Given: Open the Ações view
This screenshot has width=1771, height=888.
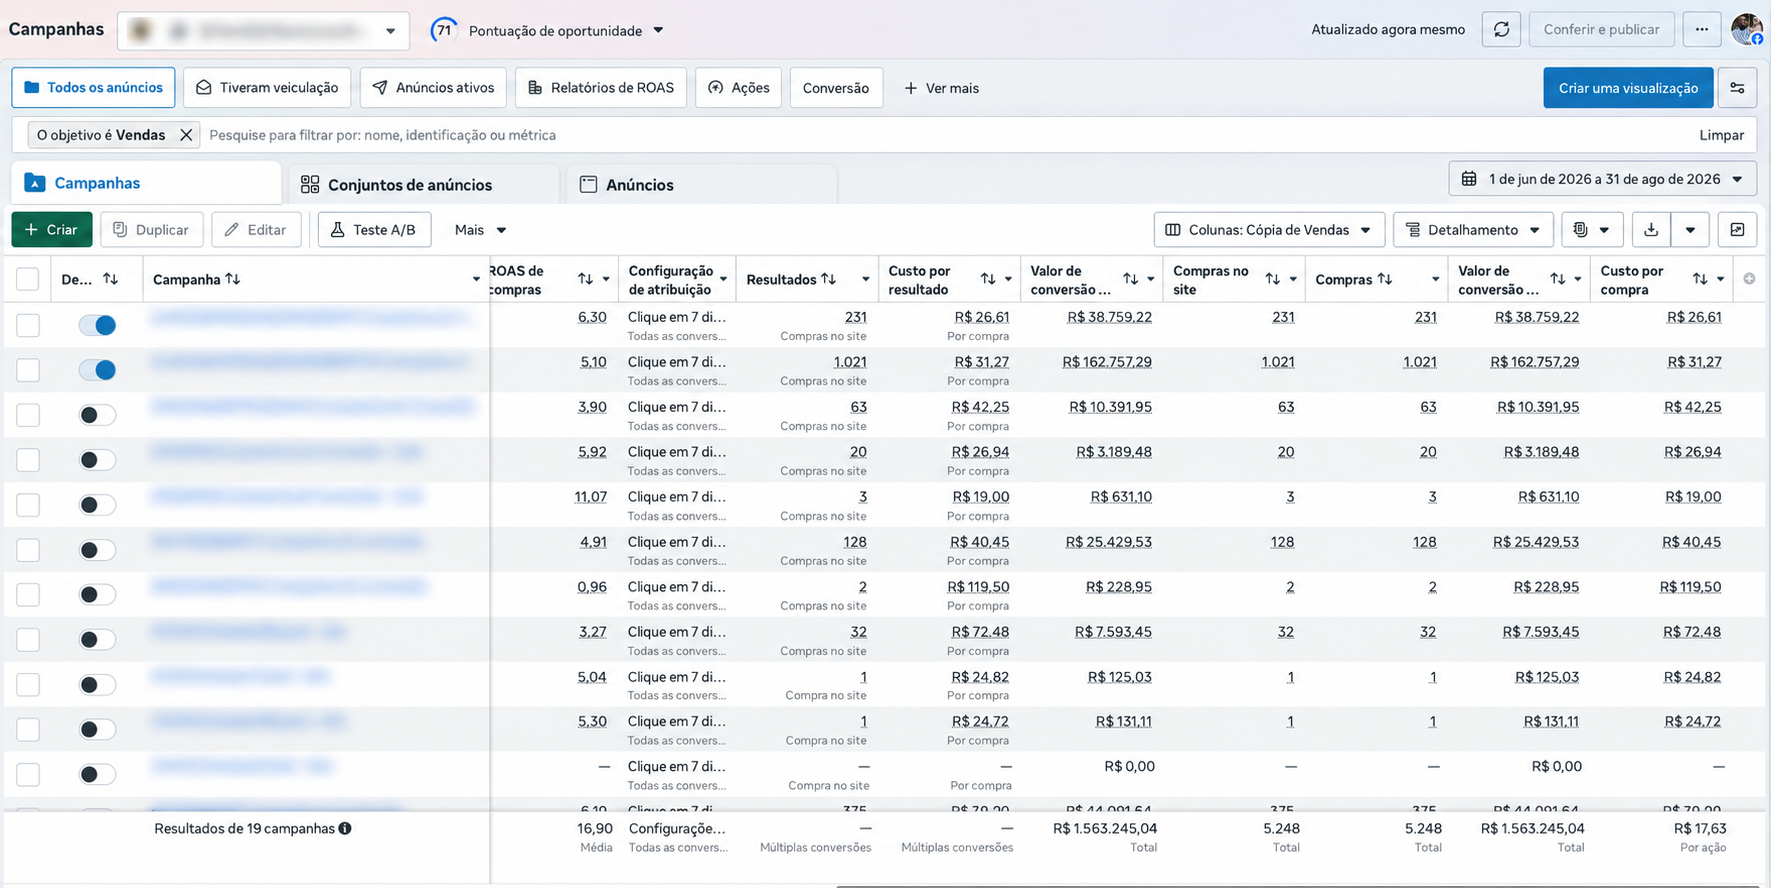Looking at the screenshot, I should point(738,88).
